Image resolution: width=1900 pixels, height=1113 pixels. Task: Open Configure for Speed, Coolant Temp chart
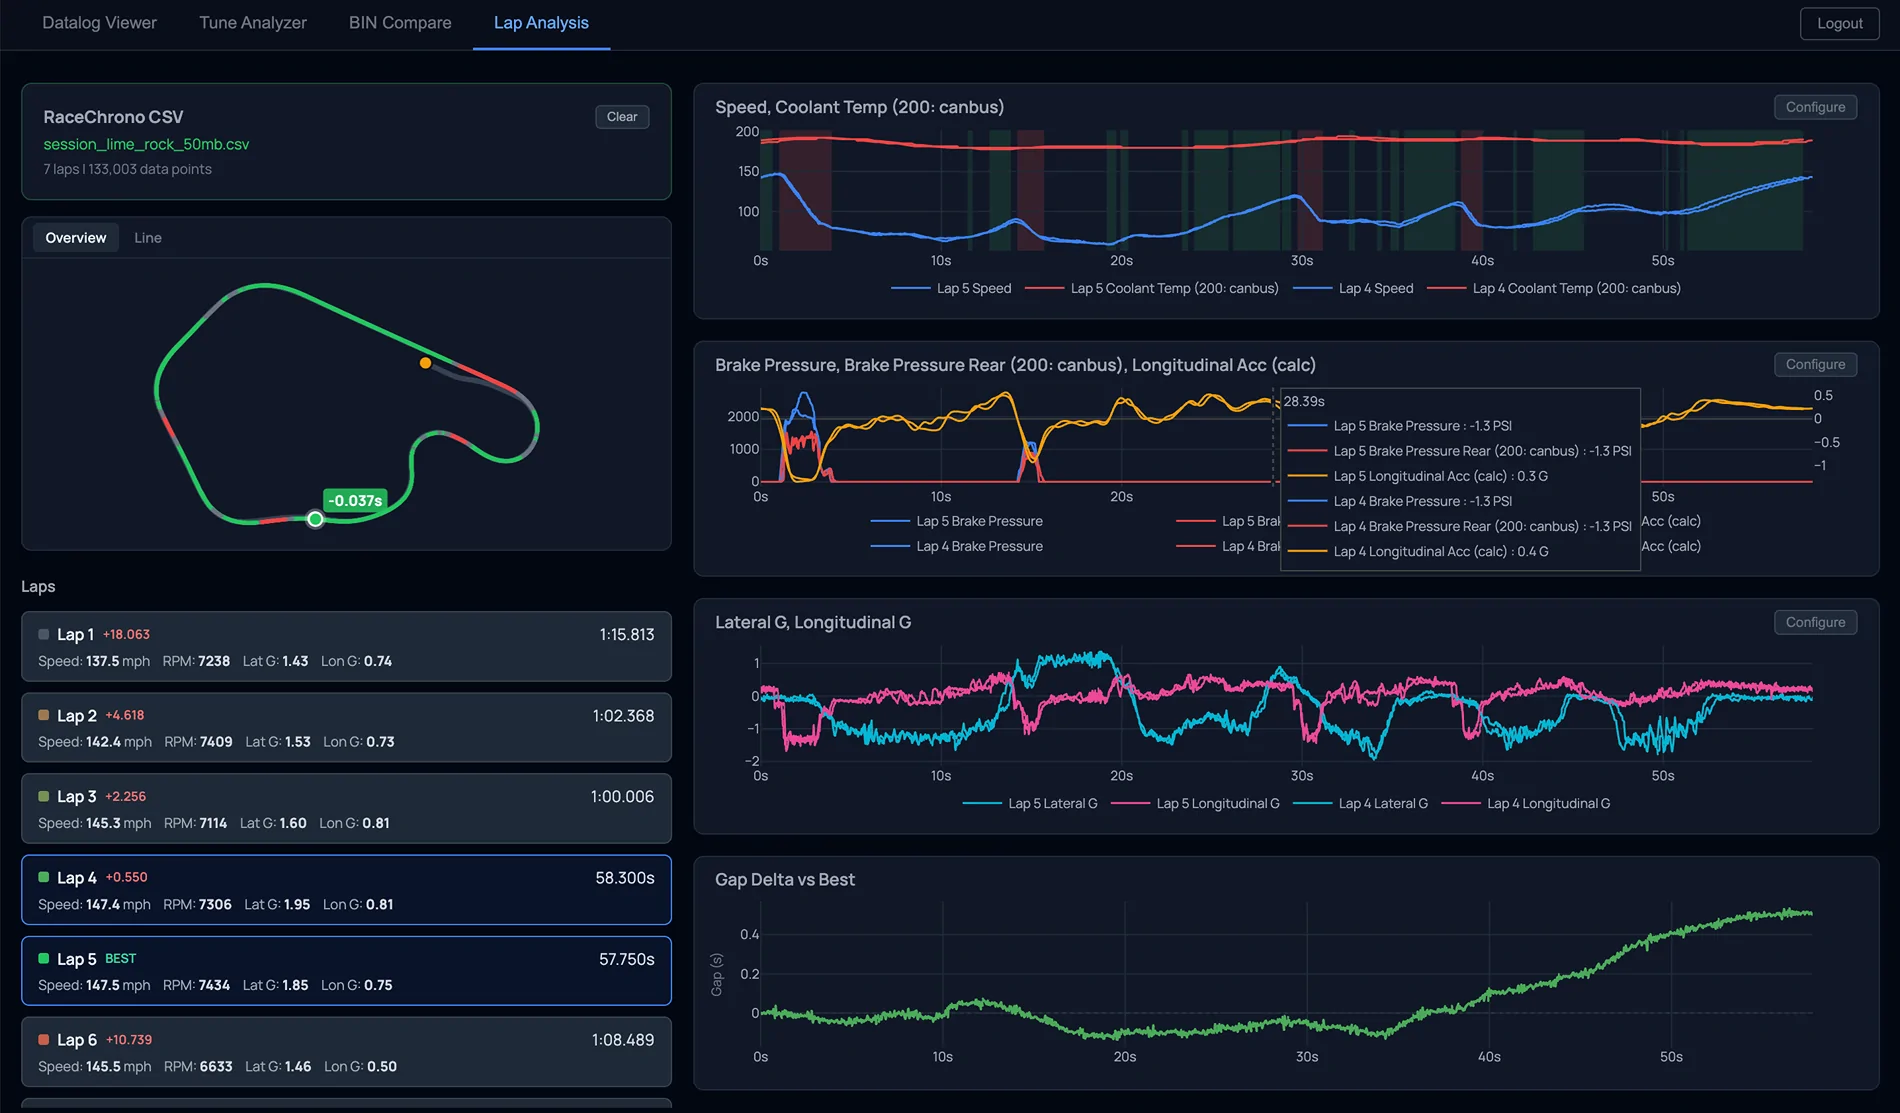pyautogui.click(x=1815, y=107)
